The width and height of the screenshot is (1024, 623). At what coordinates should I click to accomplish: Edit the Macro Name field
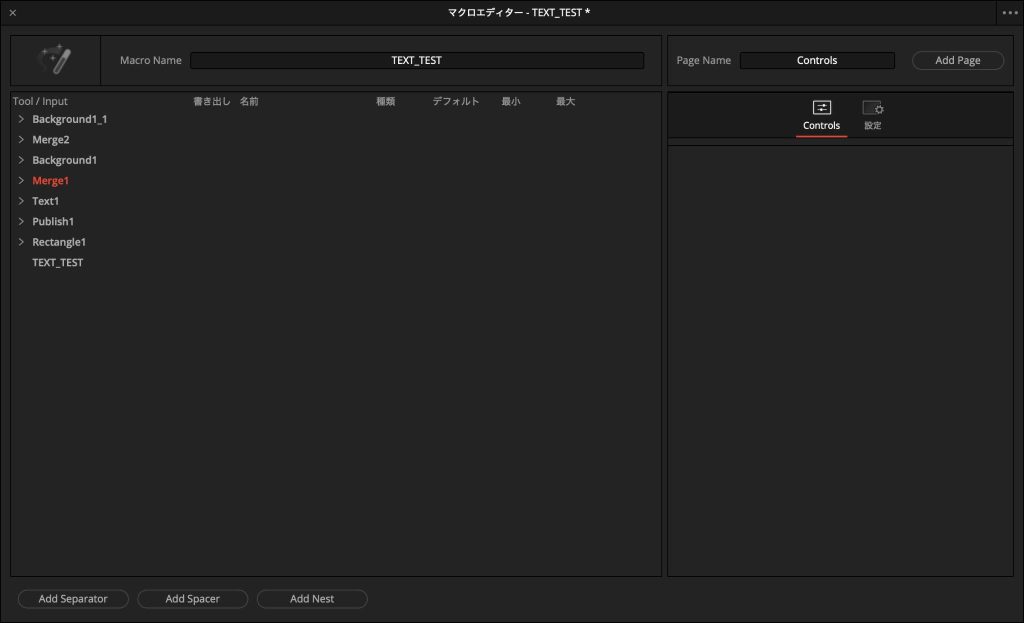(x=417, y=60)
